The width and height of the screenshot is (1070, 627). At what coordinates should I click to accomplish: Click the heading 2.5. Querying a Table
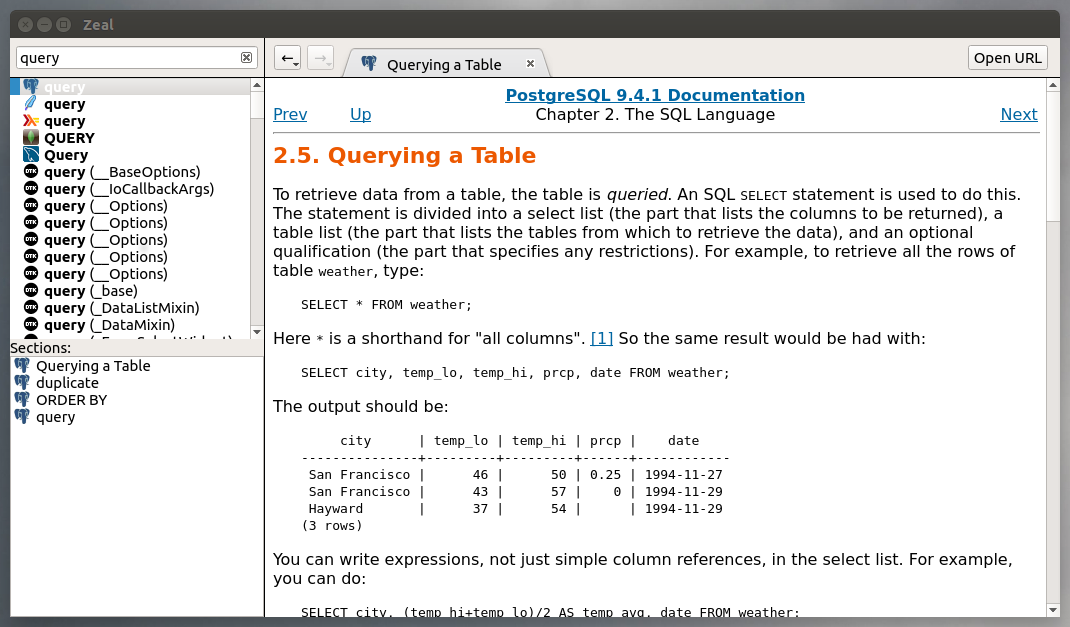point(405,156)
